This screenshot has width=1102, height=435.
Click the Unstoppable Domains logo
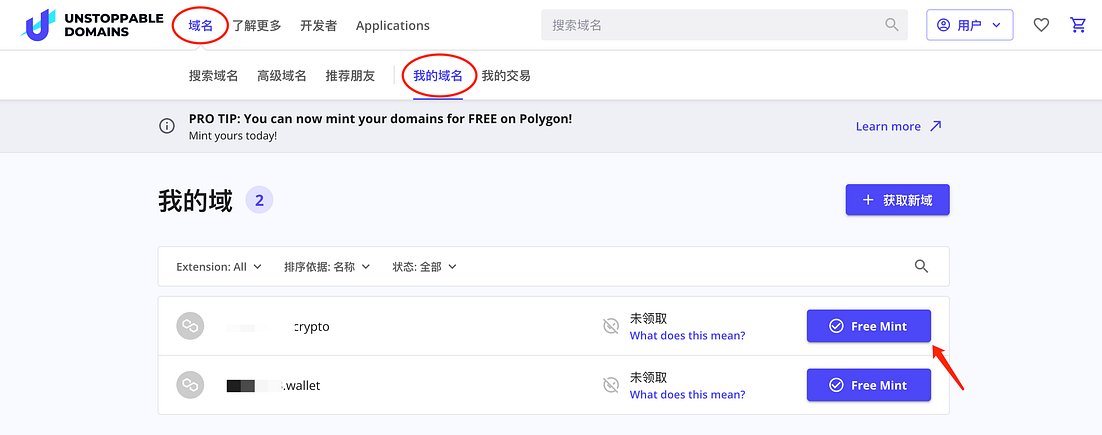pos(91,25)
